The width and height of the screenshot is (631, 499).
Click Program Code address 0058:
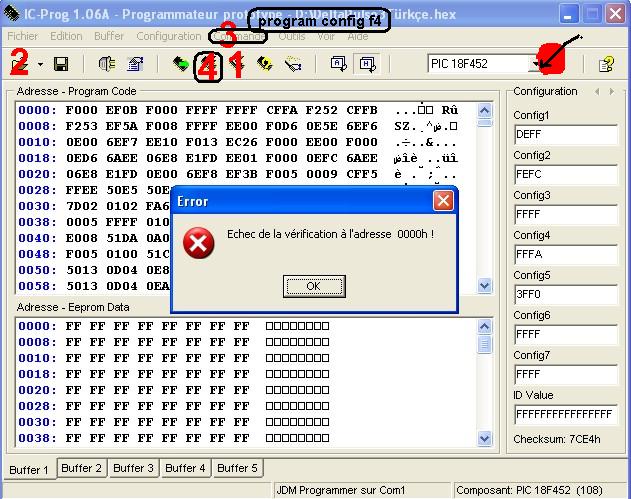(x=37, y=286)
